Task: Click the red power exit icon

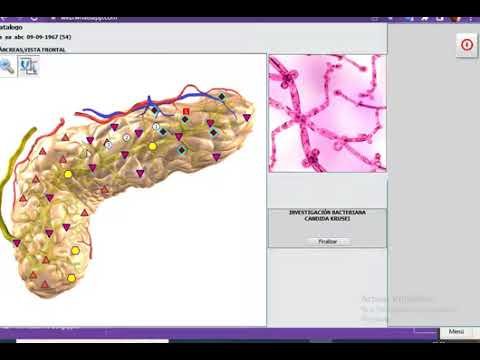Action: tap(467, 45)
